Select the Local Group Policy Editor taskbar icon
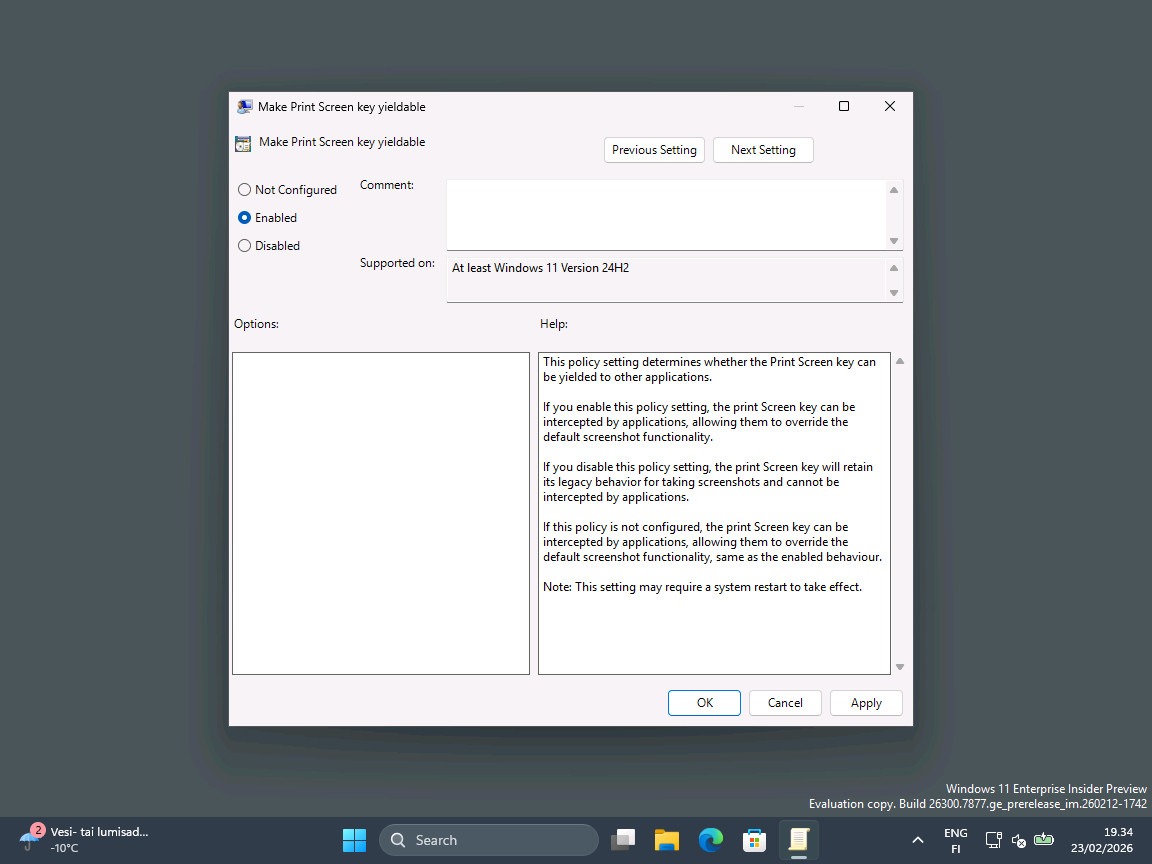The image size is (1152, 864). tap(798, 840)
